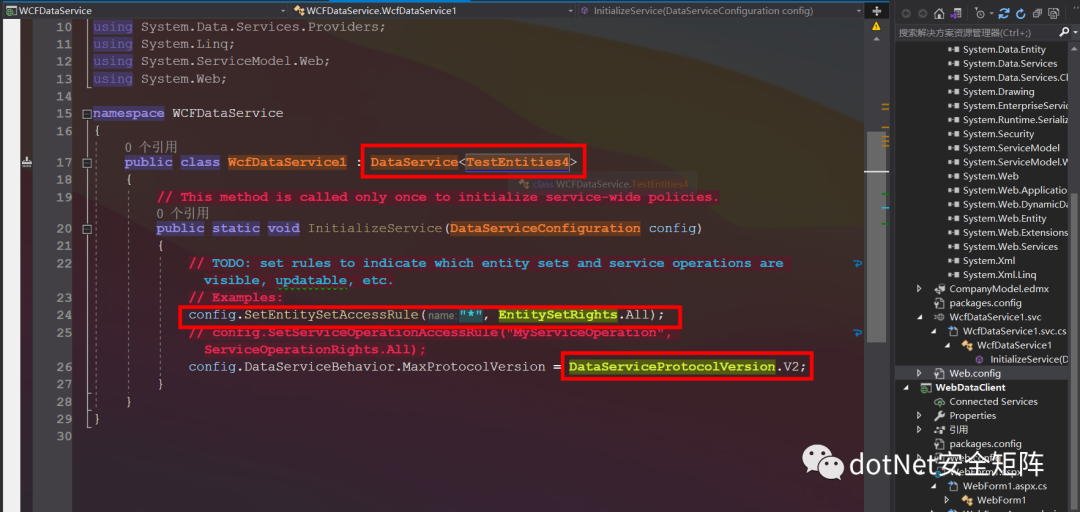Viewport: 1080px width, 512px height.
Task: Select the Web.config file
Action: [x=977, y=373]
